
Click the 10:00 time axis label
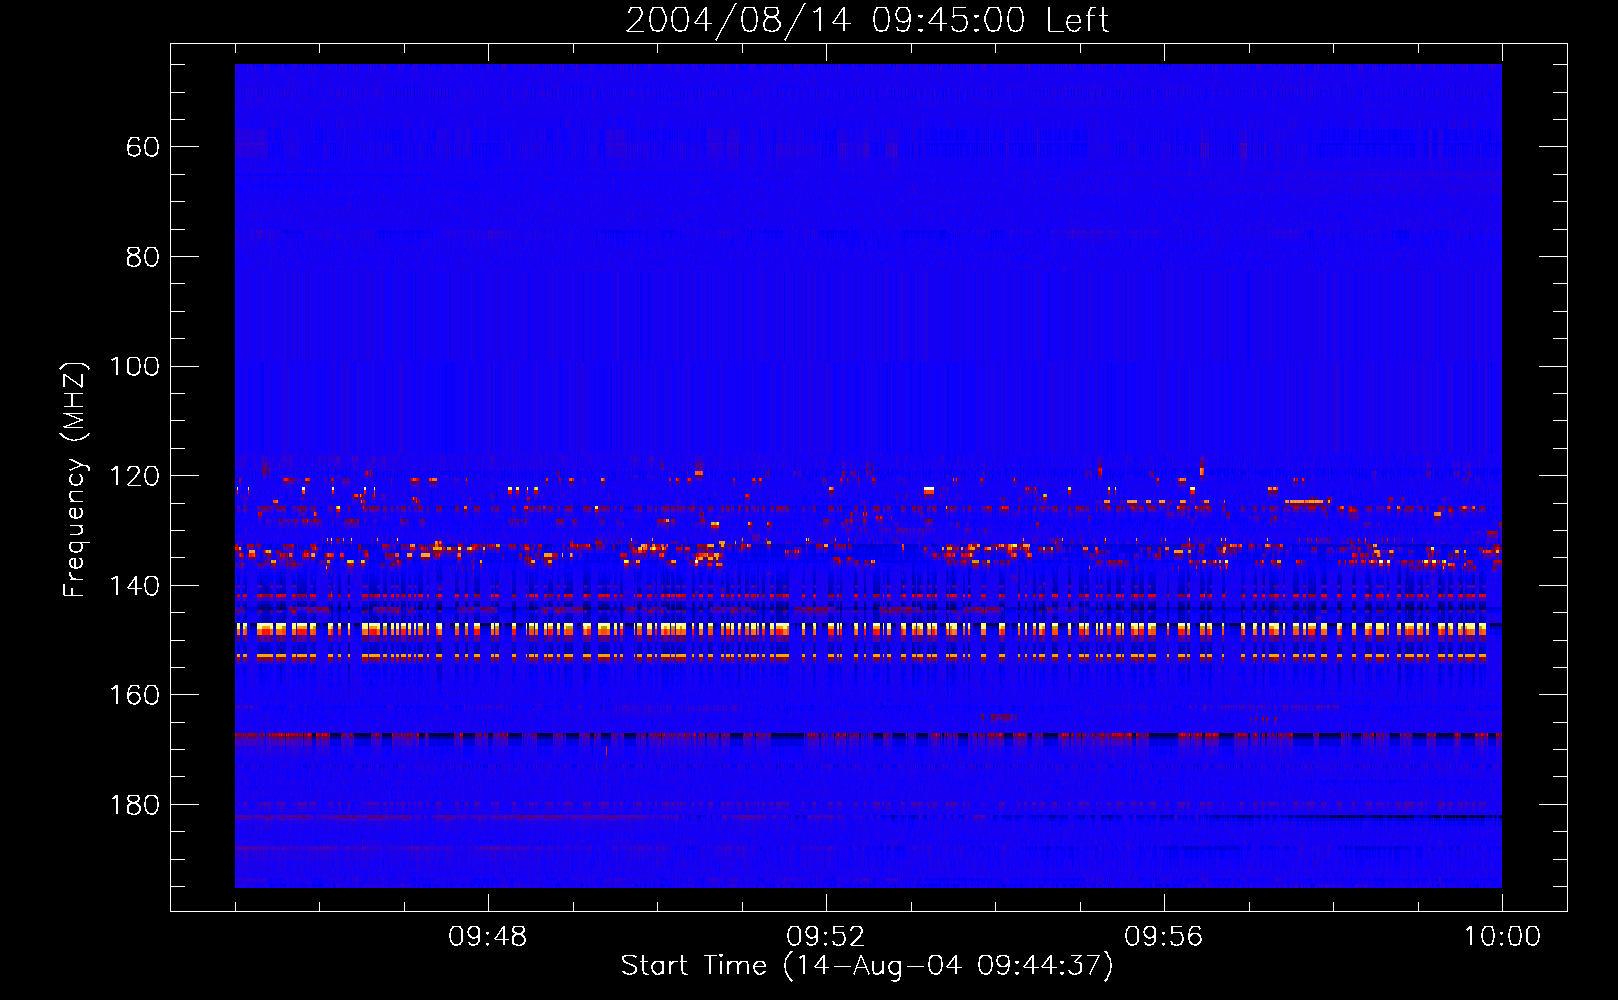coord(1503,937)
